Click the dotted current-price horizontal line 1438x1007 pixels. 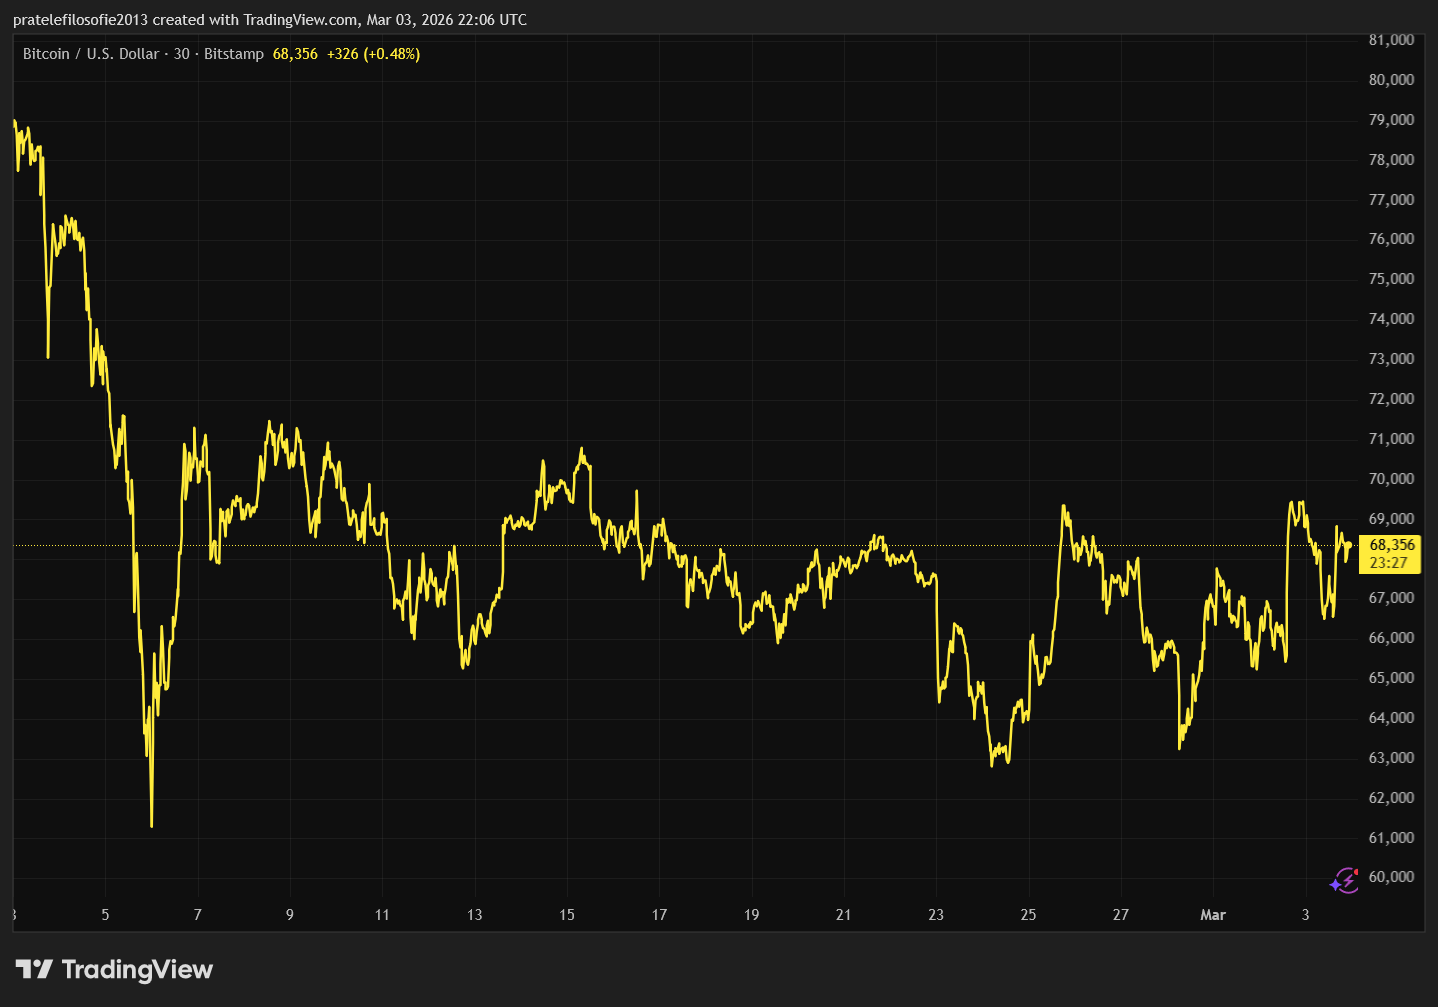click(x=700, y=546)
